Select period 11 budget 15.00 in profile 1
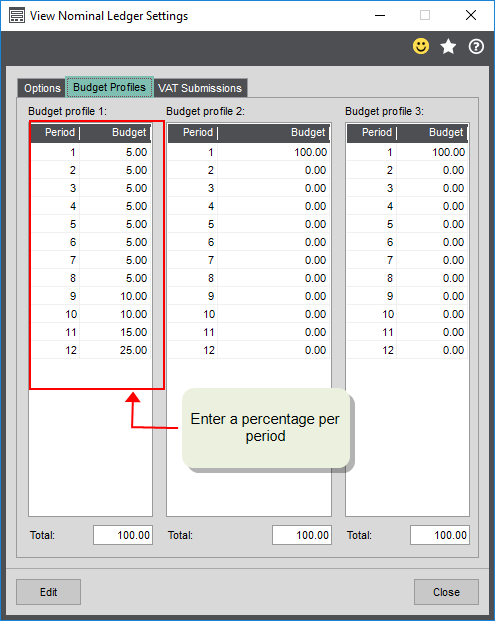The height and width of the screenshot is (621, 495). point(115,332)
